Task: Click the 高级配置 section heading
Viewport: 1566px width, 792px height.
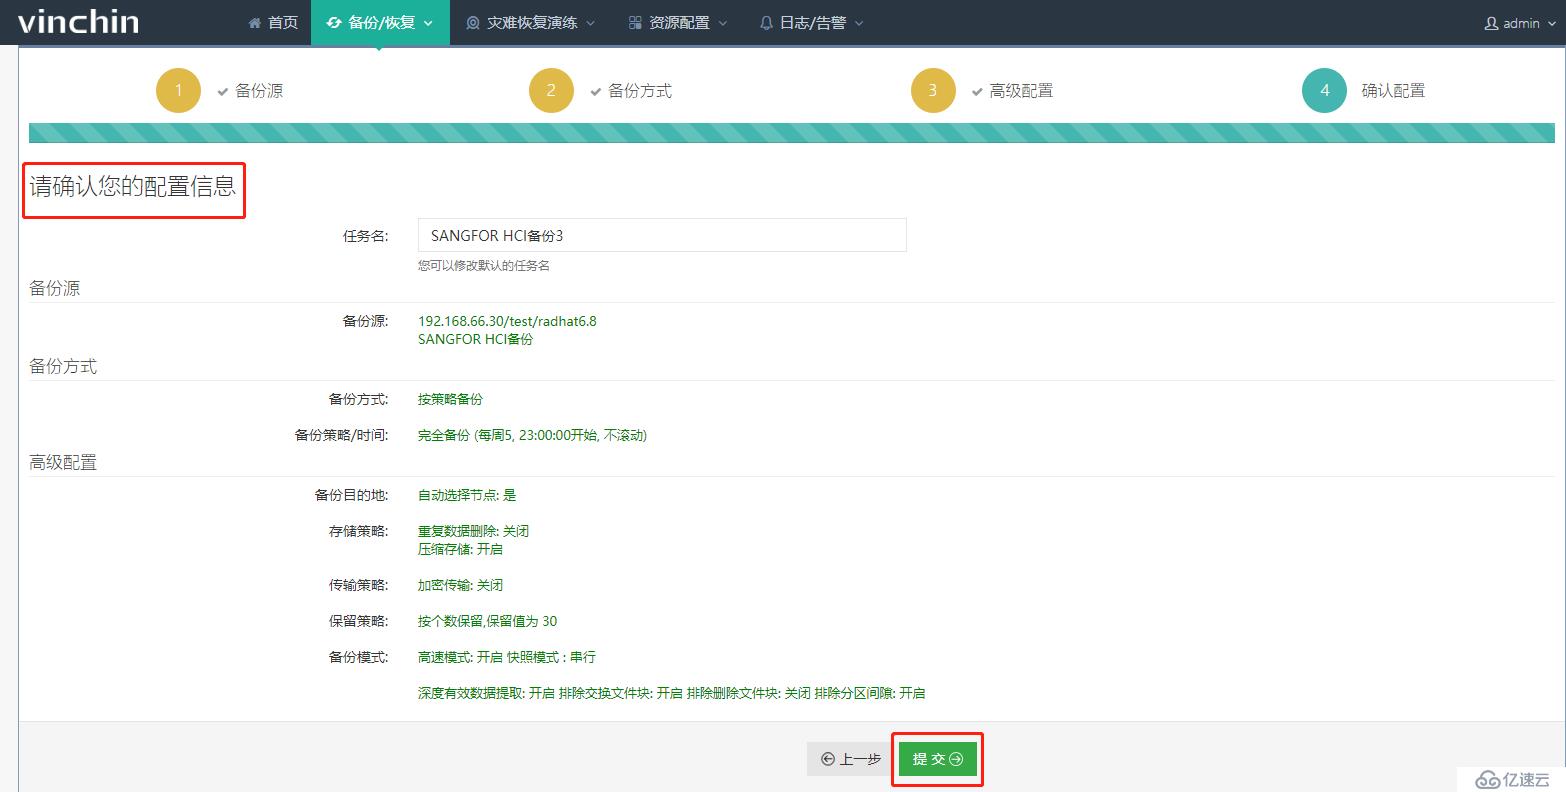Action: 63,462
